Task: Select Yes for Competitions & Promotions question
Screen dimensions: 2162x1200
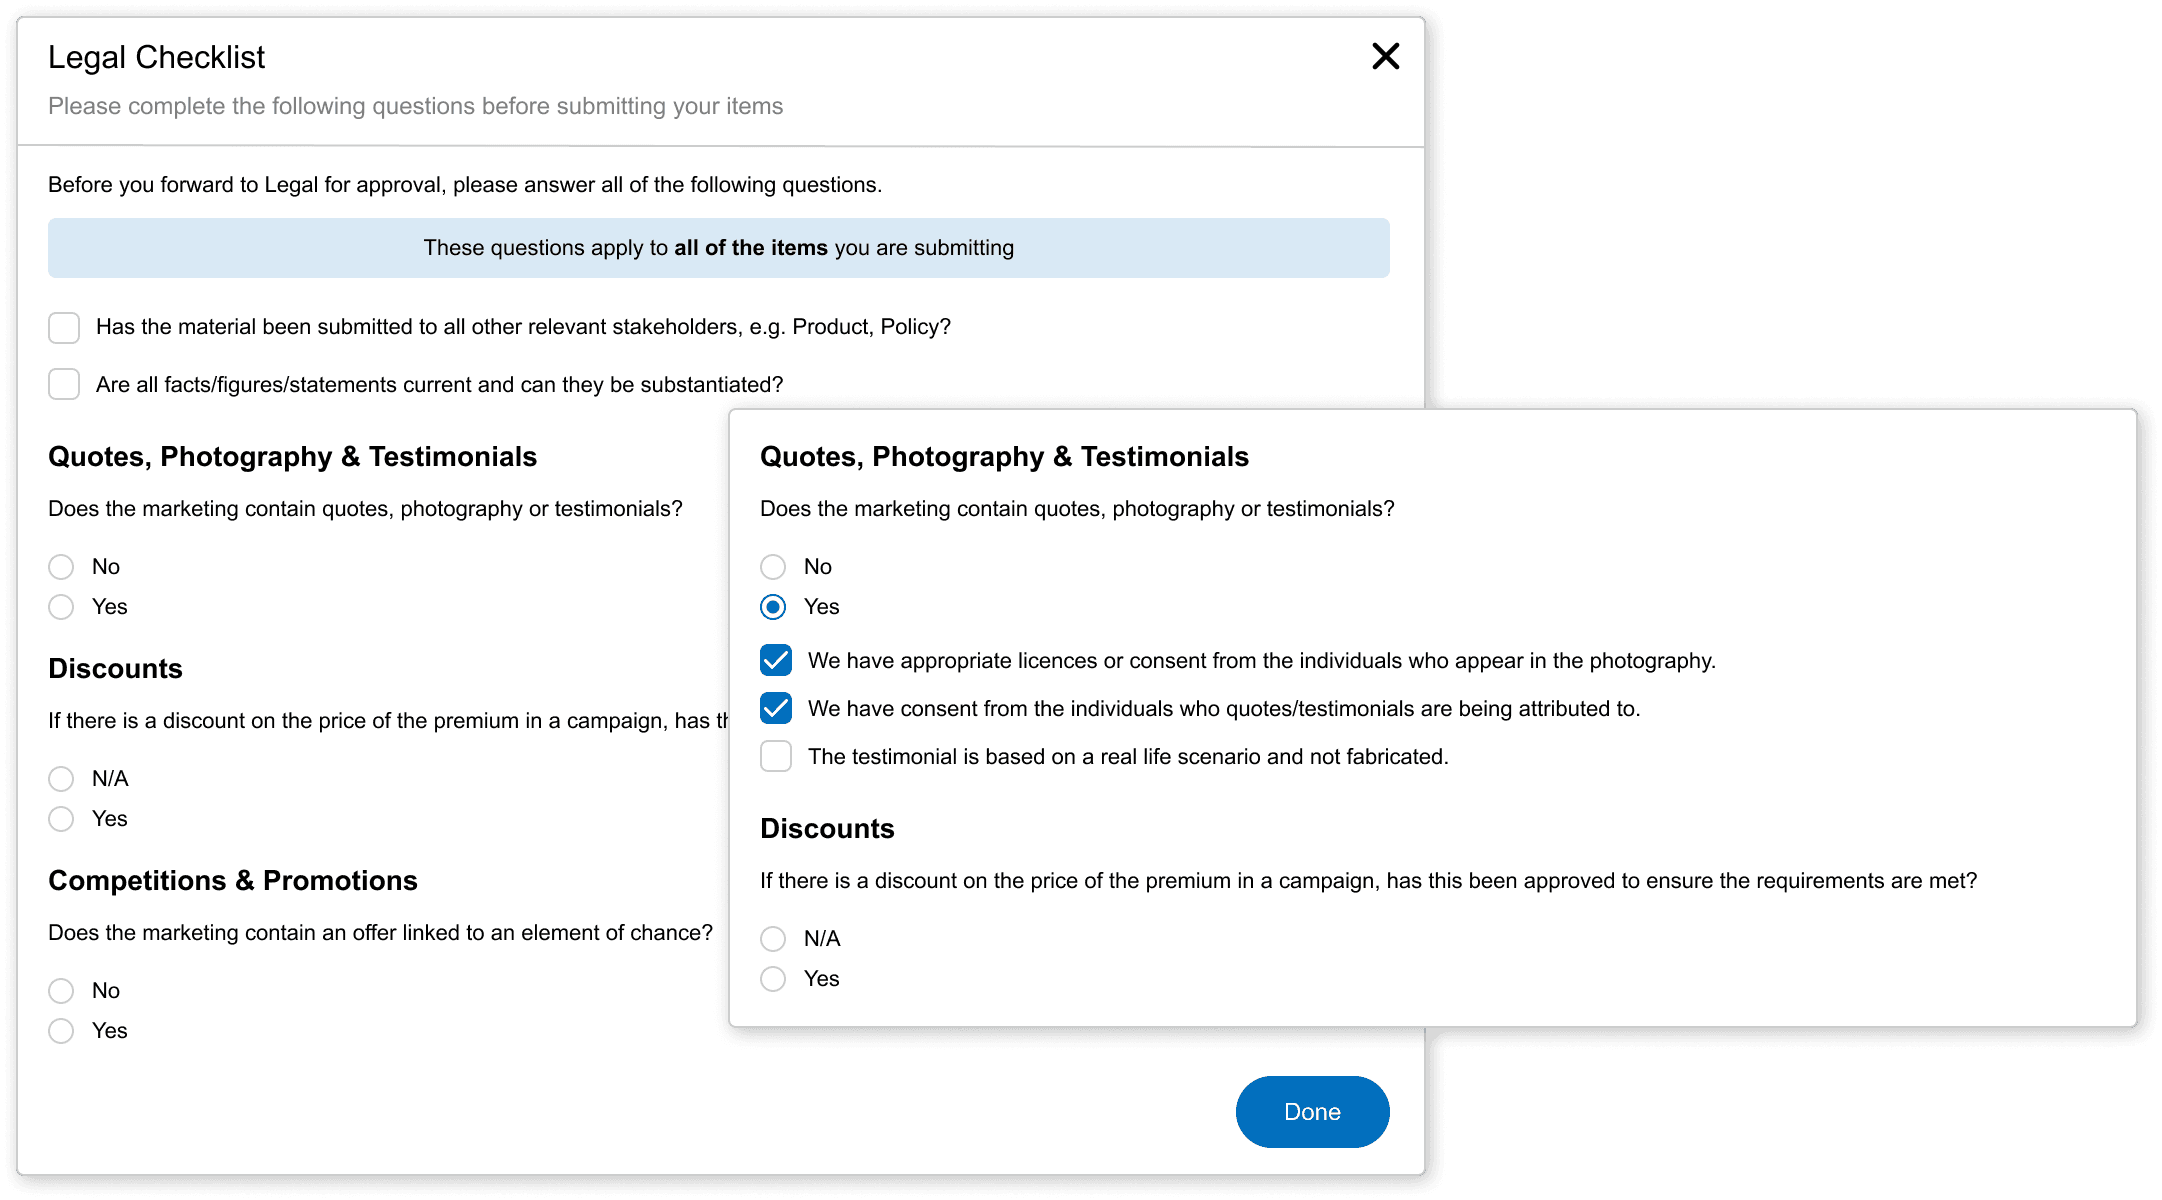Action: (x=61, y=1030)
